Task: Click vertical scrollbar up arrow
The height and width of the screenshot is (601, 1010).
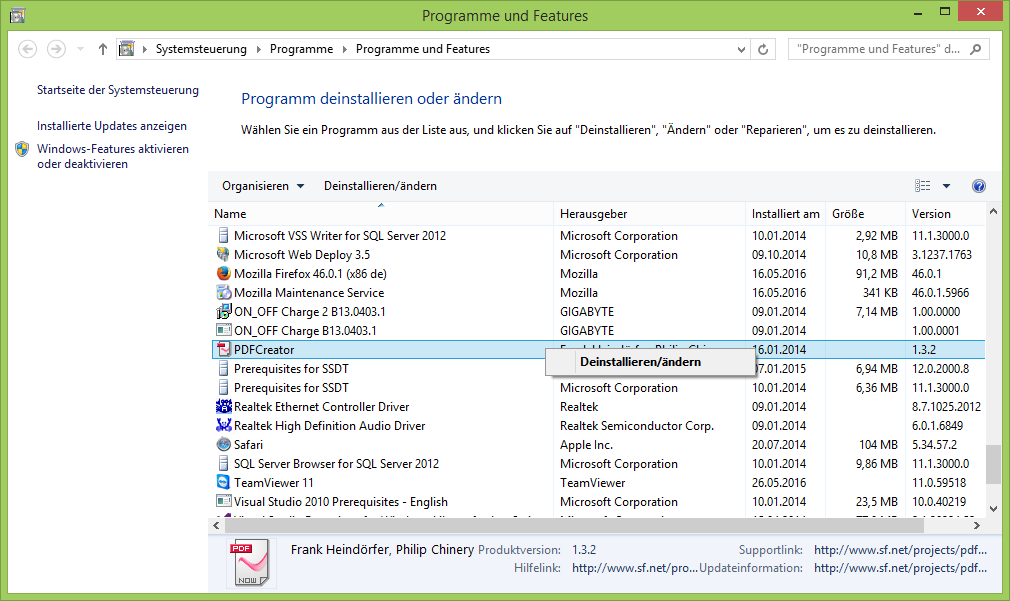Action: coord(993,212)
